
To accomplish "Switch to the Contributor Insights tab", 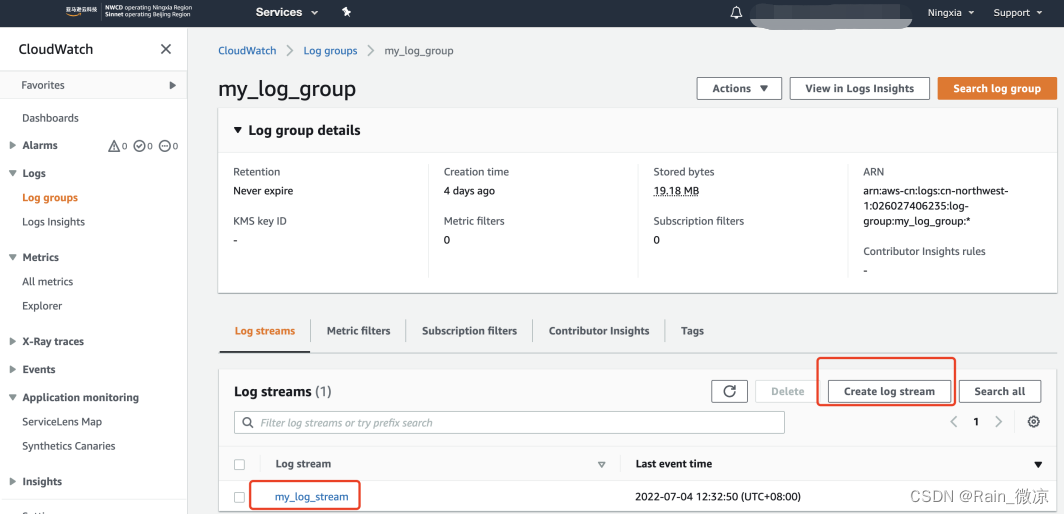I will pos(598,331).
